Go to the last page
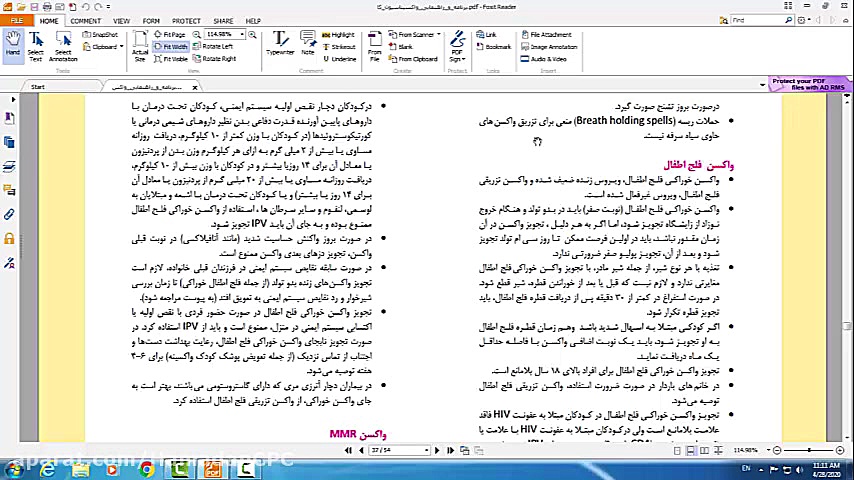 tap(450, 451)
